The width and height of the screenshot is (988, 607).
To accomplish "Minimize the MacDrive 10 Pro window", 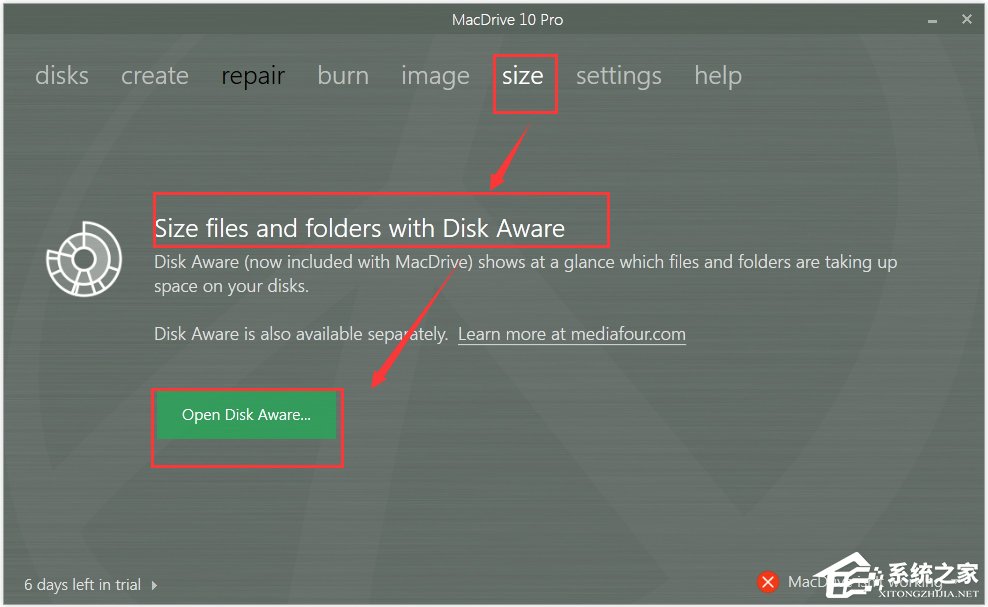I will pos(932,21).
